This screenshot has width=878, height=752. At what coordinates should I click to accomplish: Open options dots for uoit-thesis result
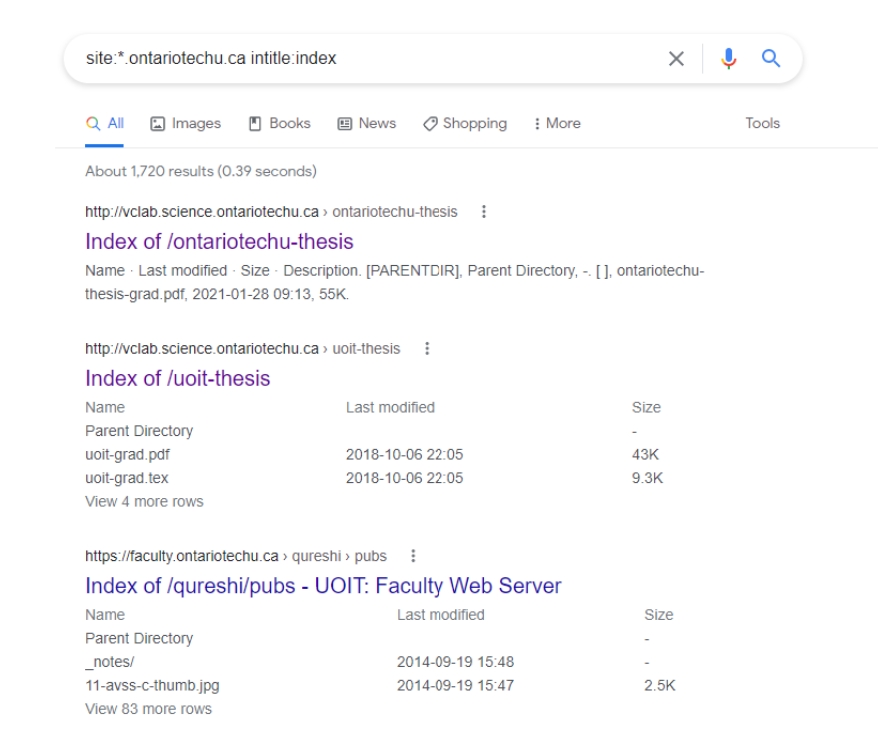(428, 349)
